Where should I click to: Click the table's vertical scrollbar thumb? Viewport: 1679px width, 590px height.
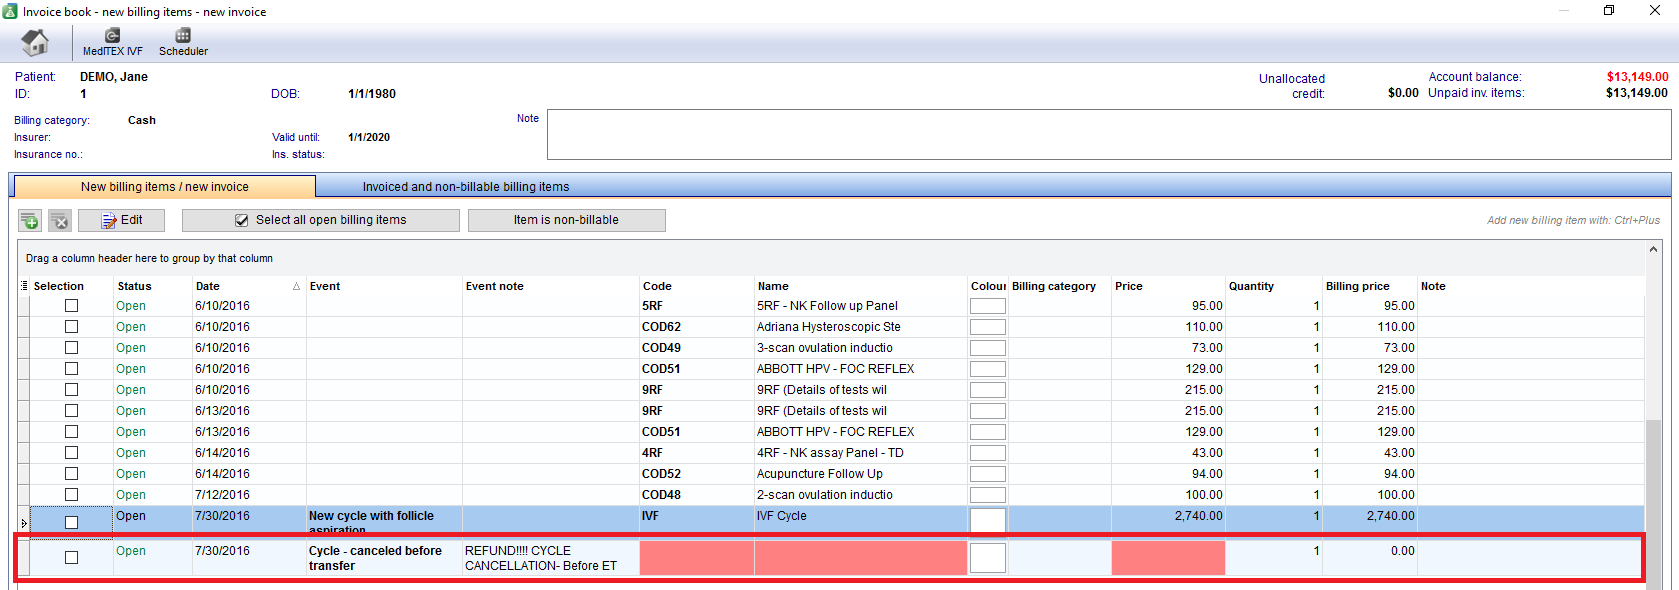[1653, 503]
